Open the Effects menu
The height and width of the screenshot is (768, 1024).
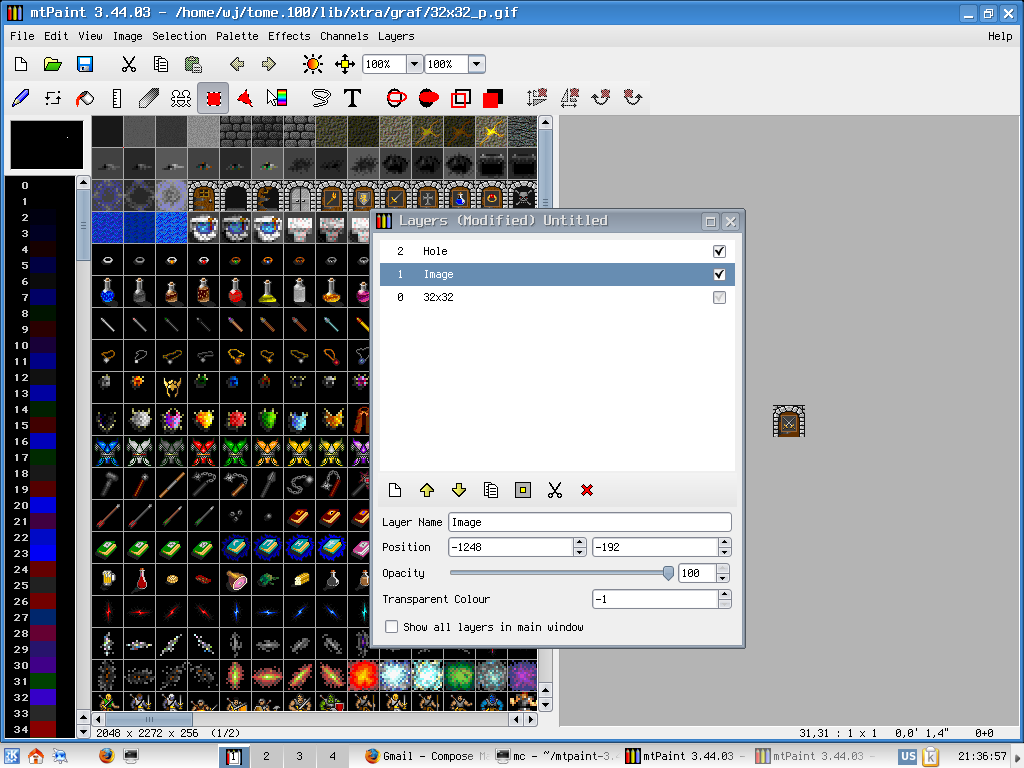coord(289,36)
